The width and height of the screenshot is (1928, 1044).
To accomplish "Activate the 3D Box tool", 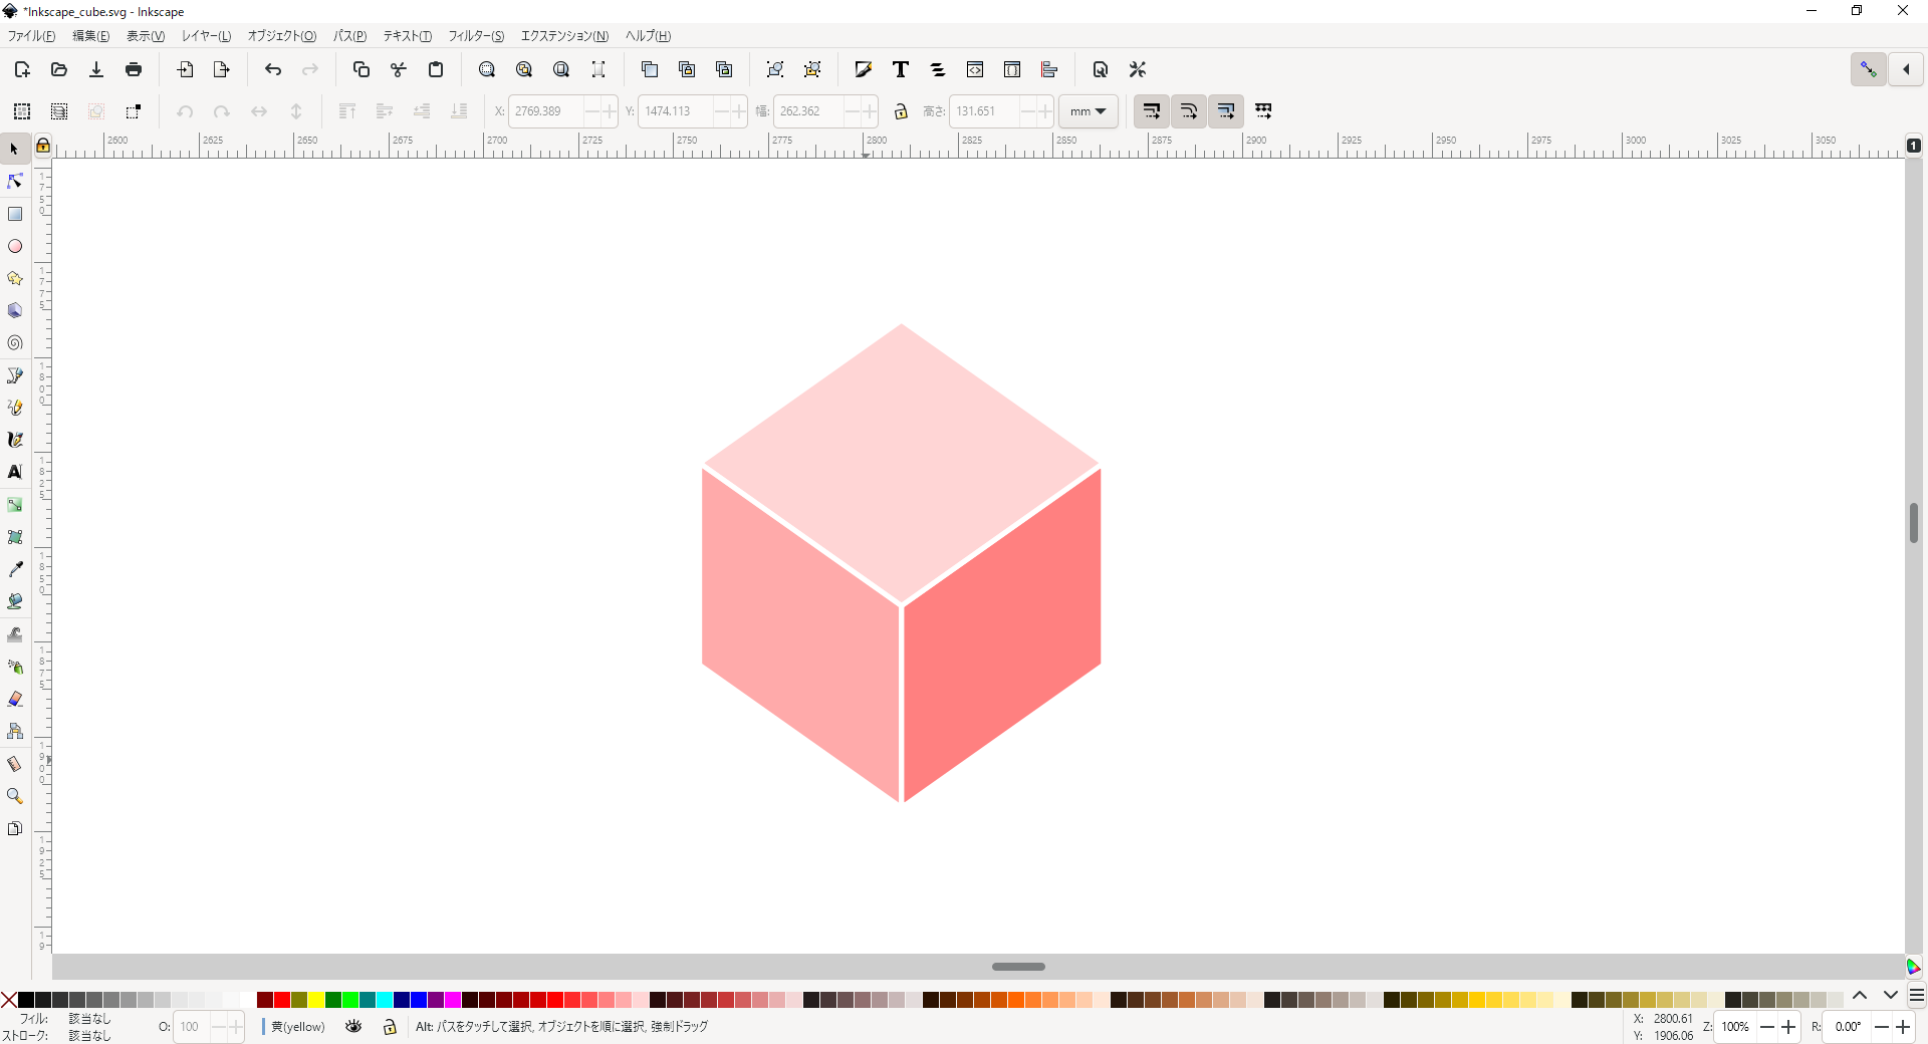I will pyautogui.click(x=14, y=311).
